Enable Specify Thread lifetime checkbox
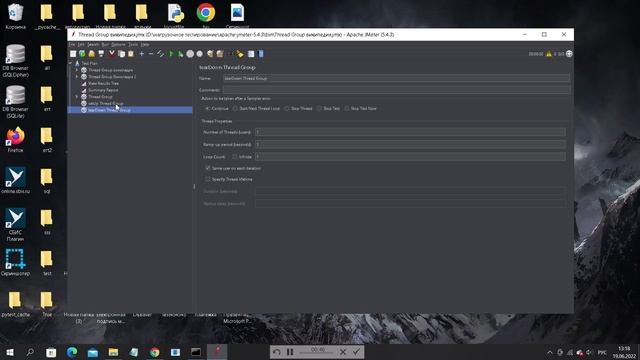Screen dimensions: 640x360 coord(208,179)
